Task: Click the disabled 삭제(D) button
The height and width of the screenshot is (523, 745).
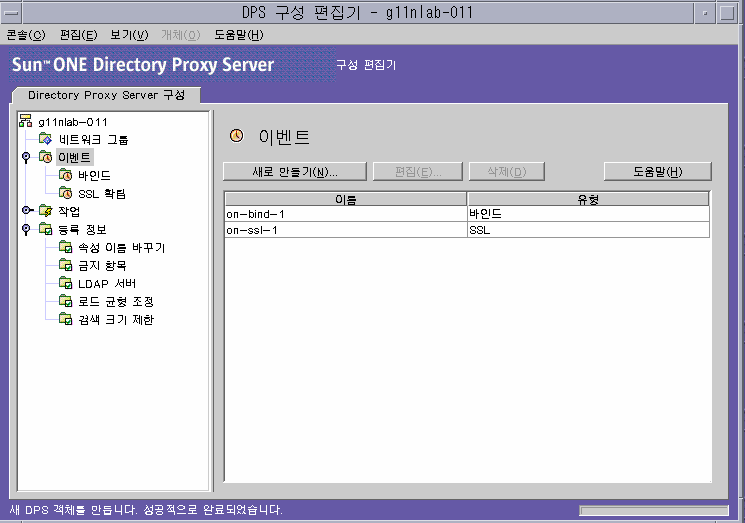Action: coord(506,171)
